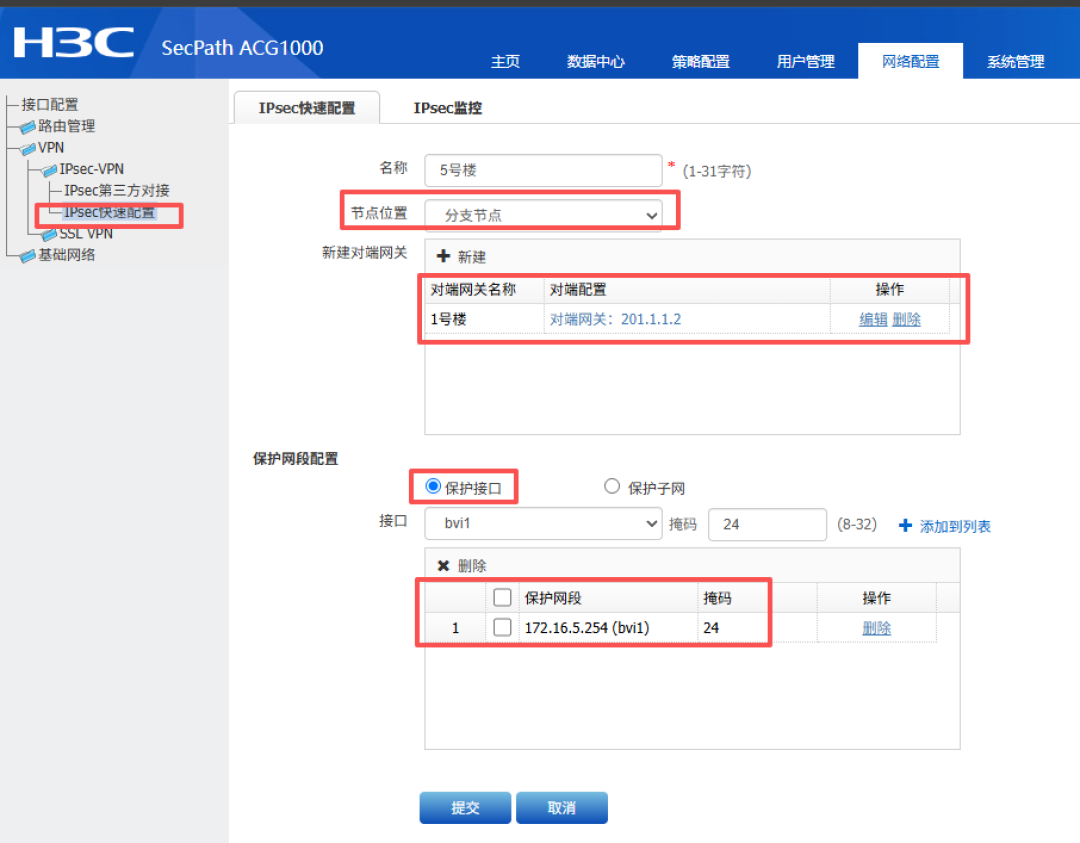Click the X icon beside 删除 toolbar
Viewport: 1080px width, 843px height.
pos(444,565)
